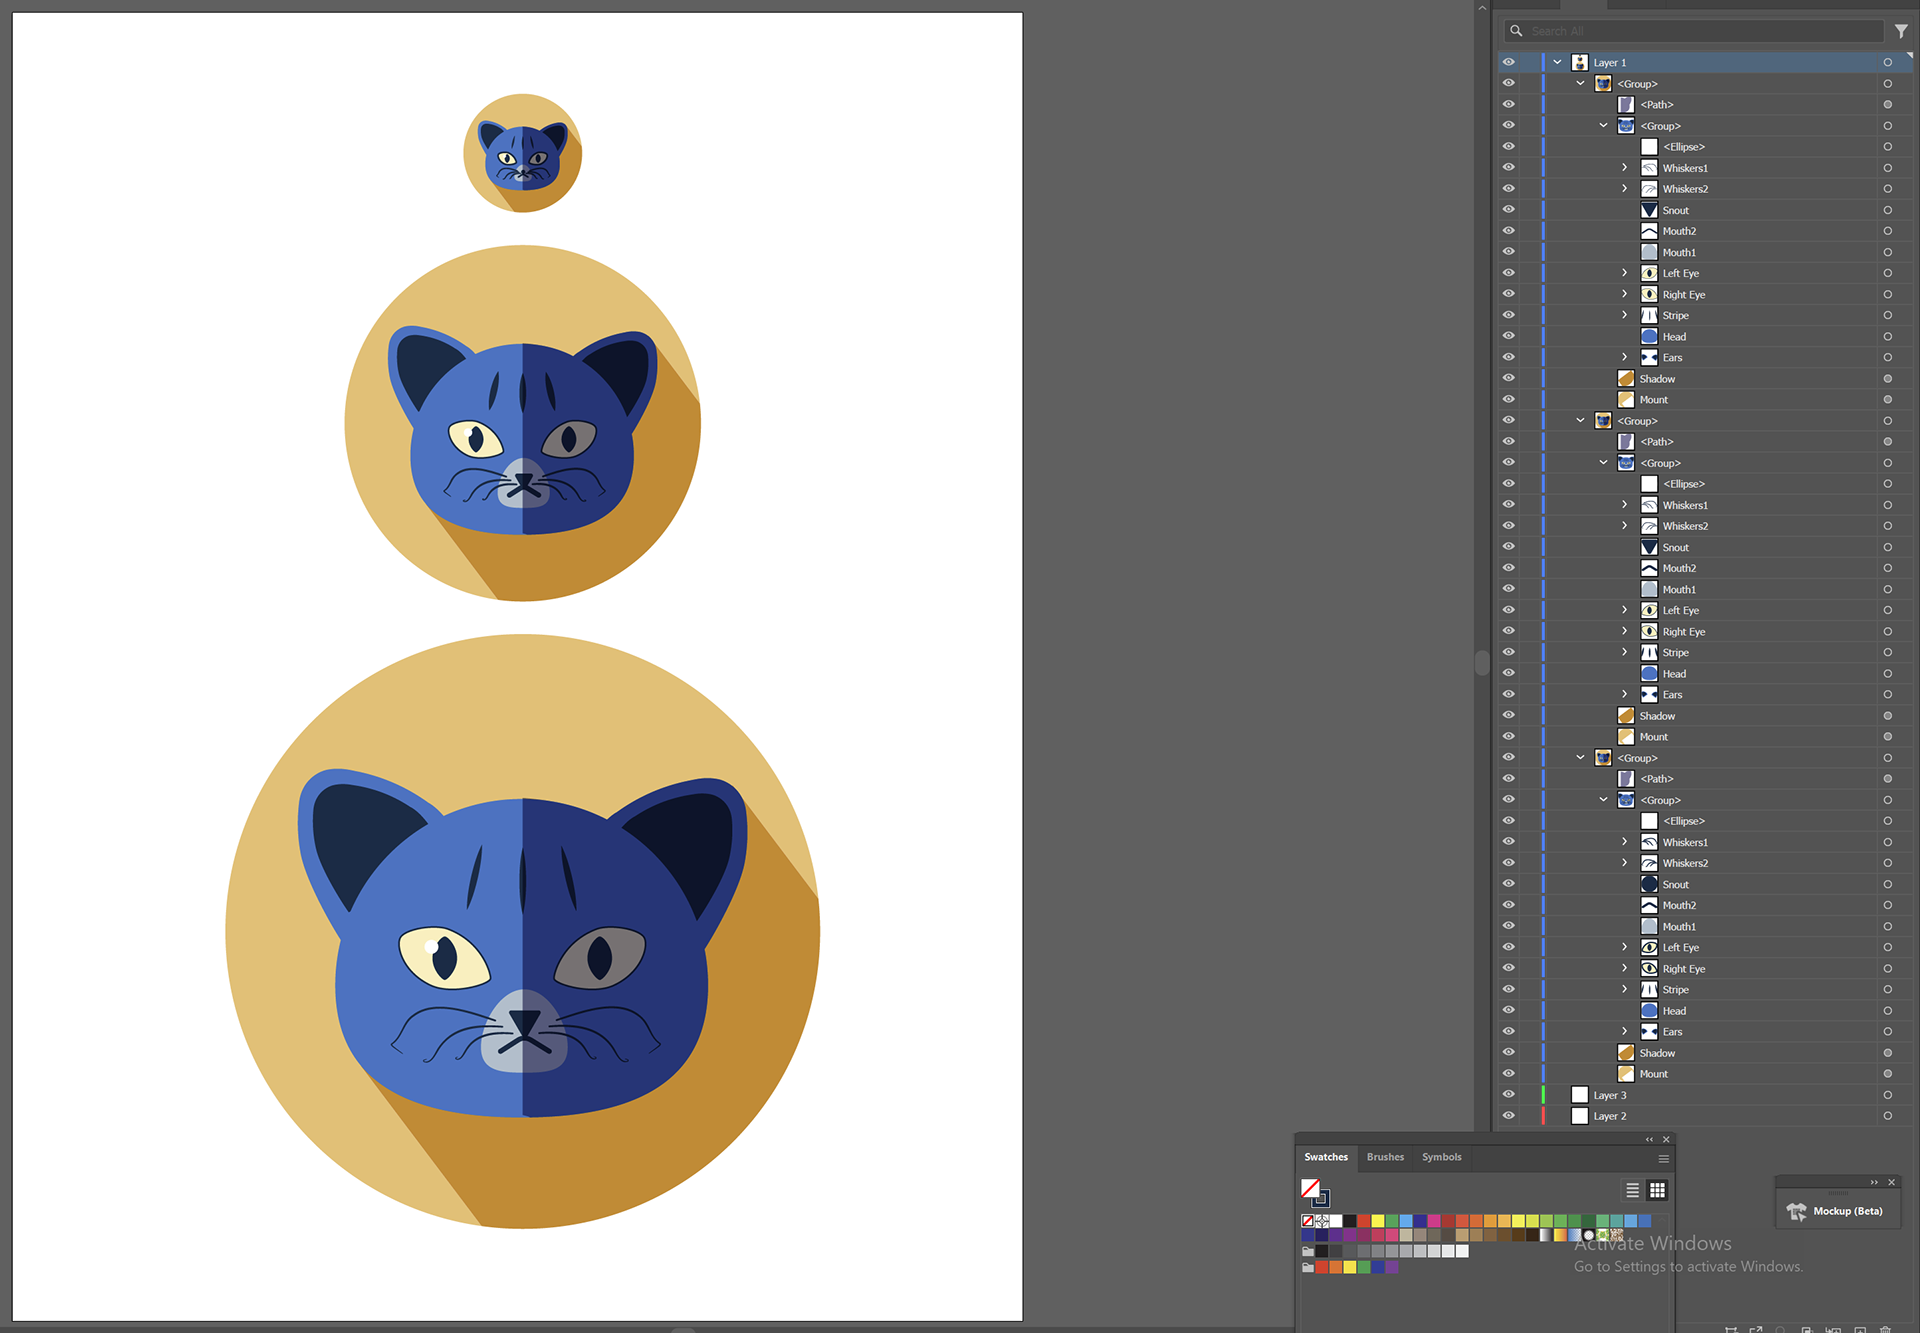1920x1333 pixels.
Task: Click the Search All layers field
Action: pos(1700,31)
